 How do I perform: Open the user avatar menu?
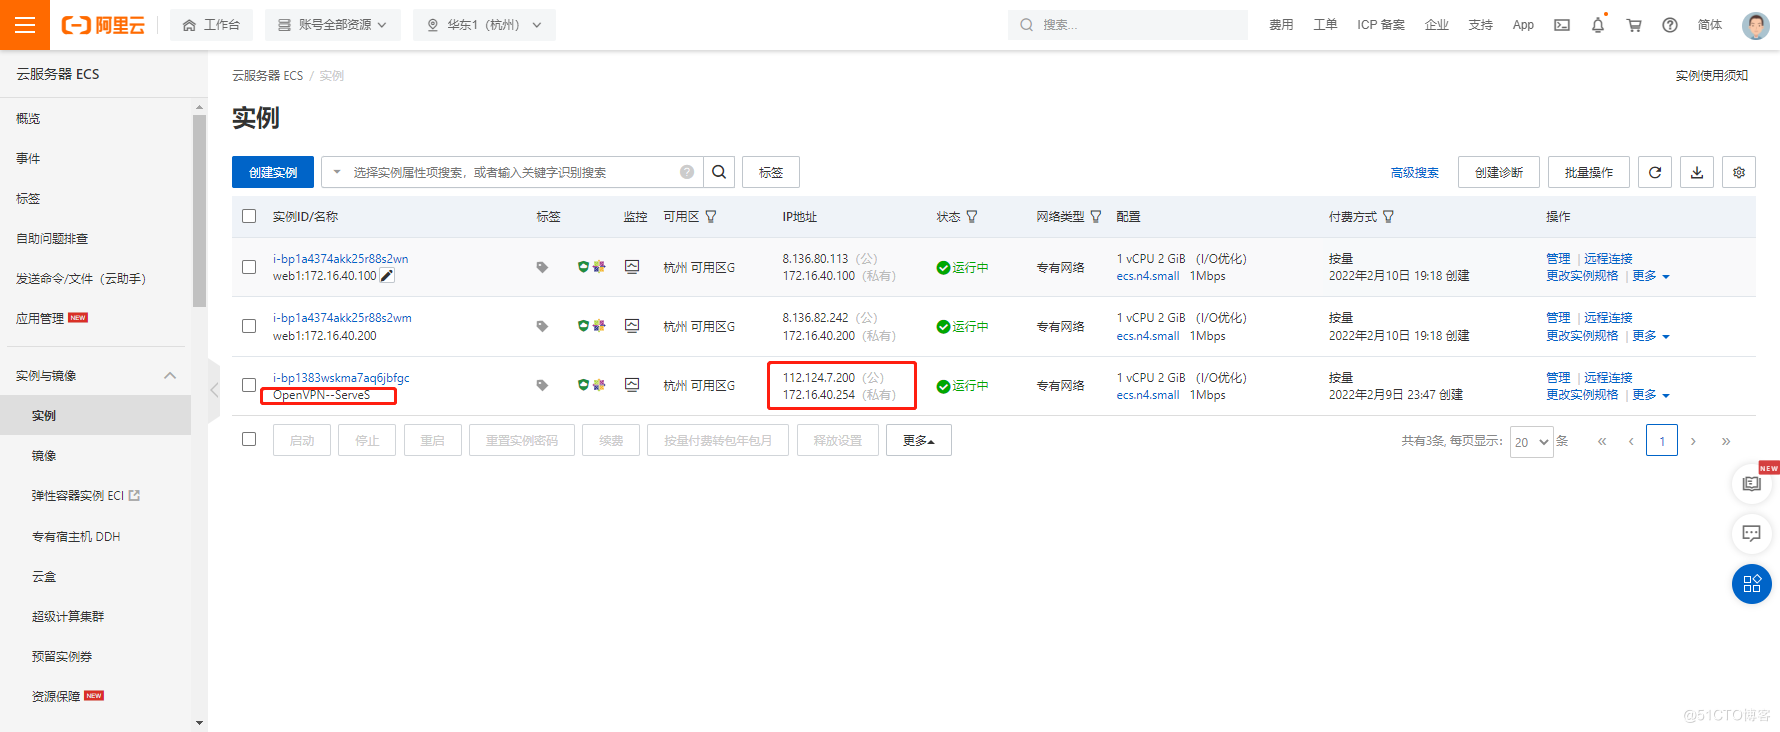tap(1756, 25)
